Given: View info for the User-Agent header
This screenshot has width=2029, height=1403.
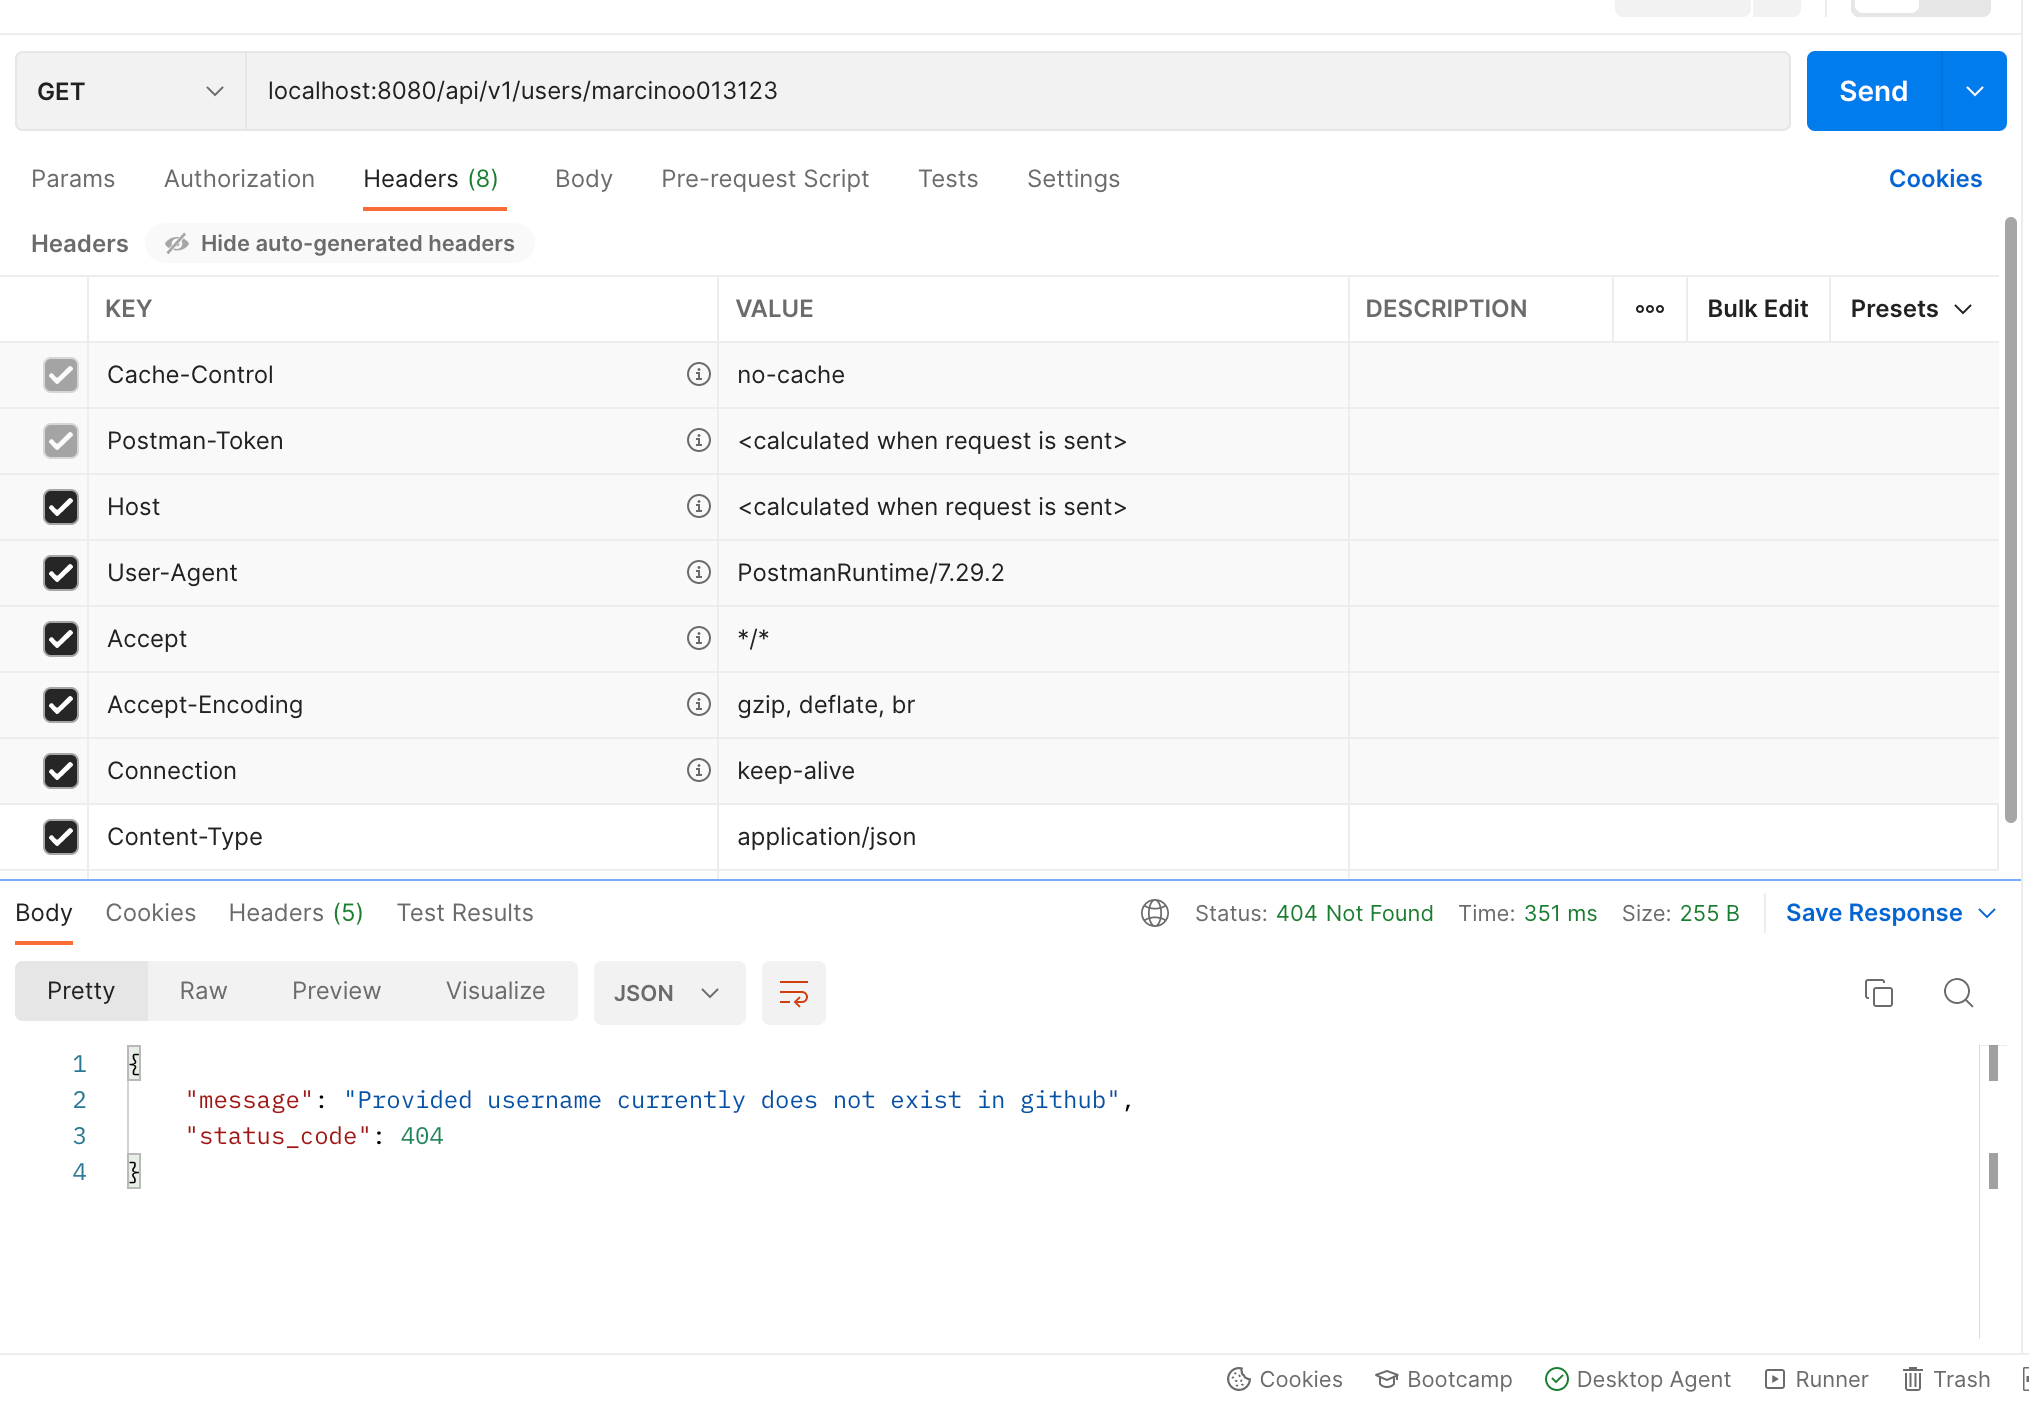Looking at the screenshot, I should click(x=698, y=572).
